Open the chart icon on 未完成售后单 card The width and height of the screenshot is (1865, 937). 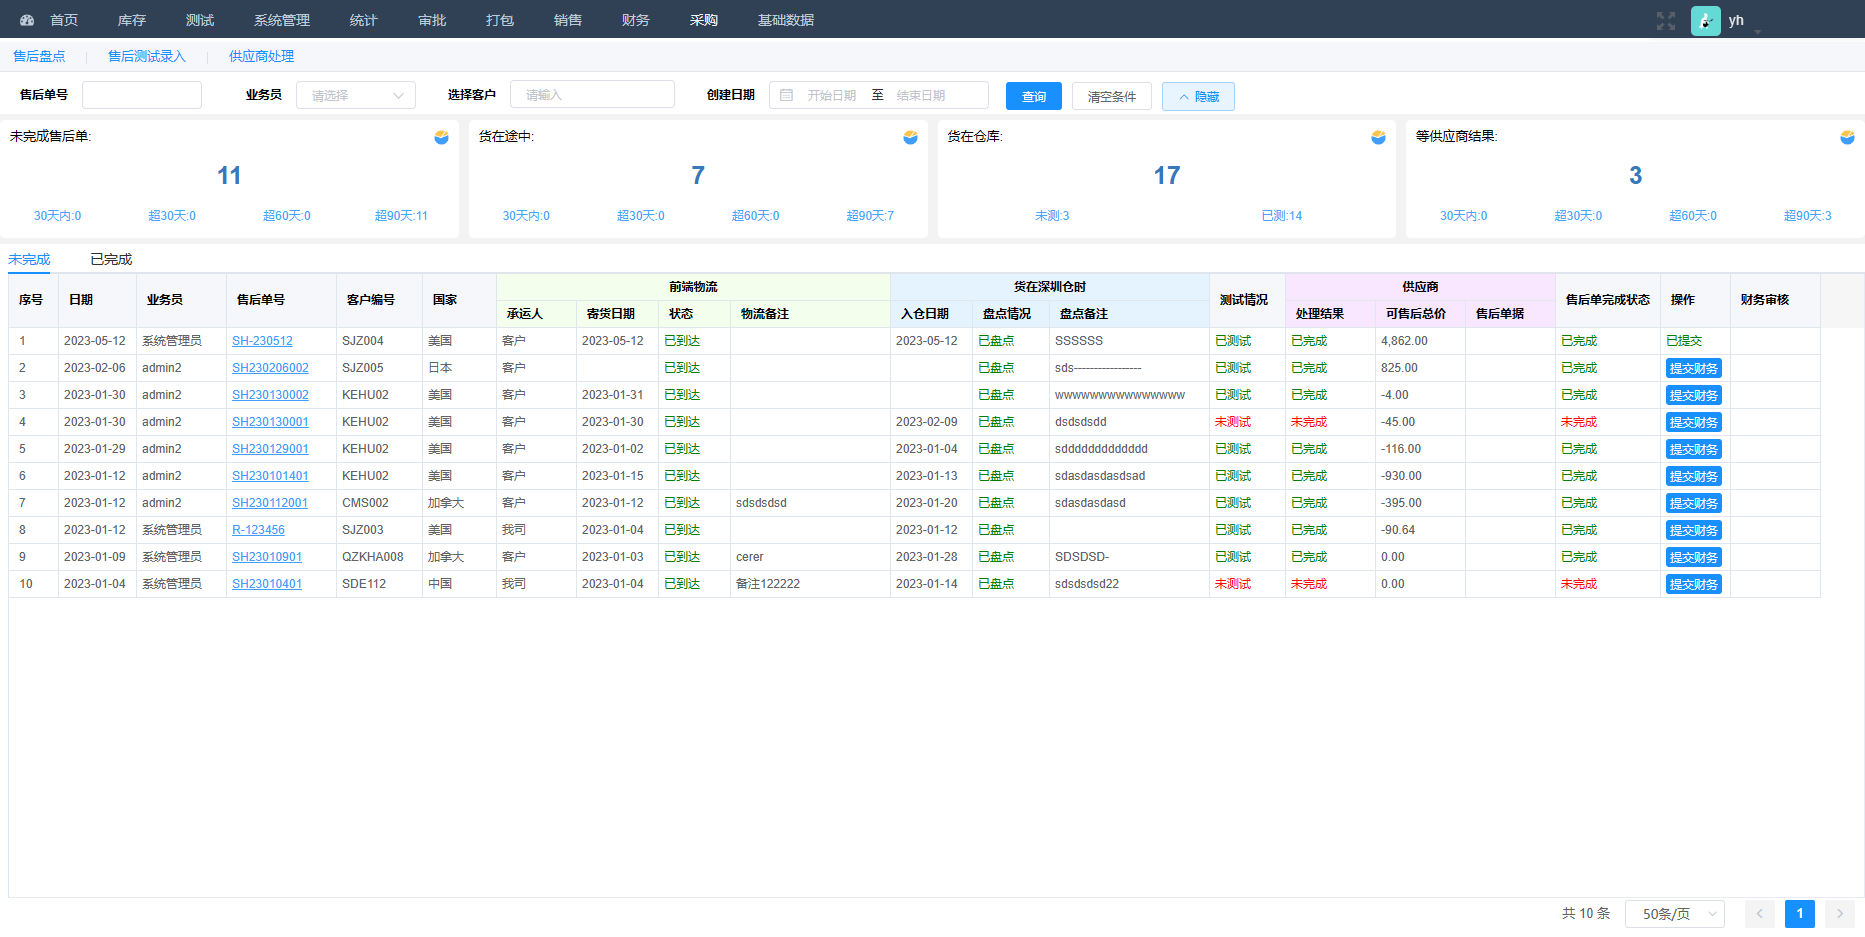[441, 137]
